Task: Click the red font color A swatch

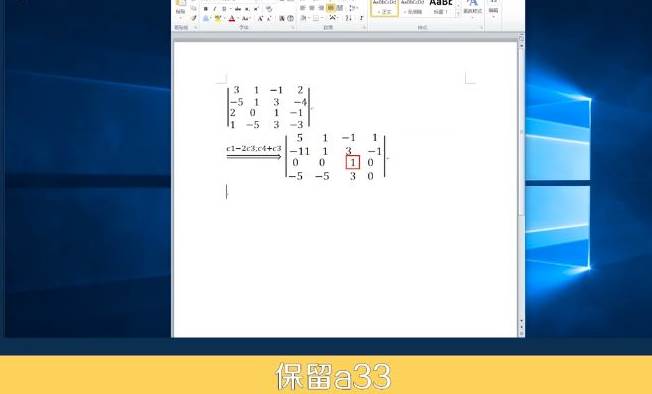Action: 232,18
